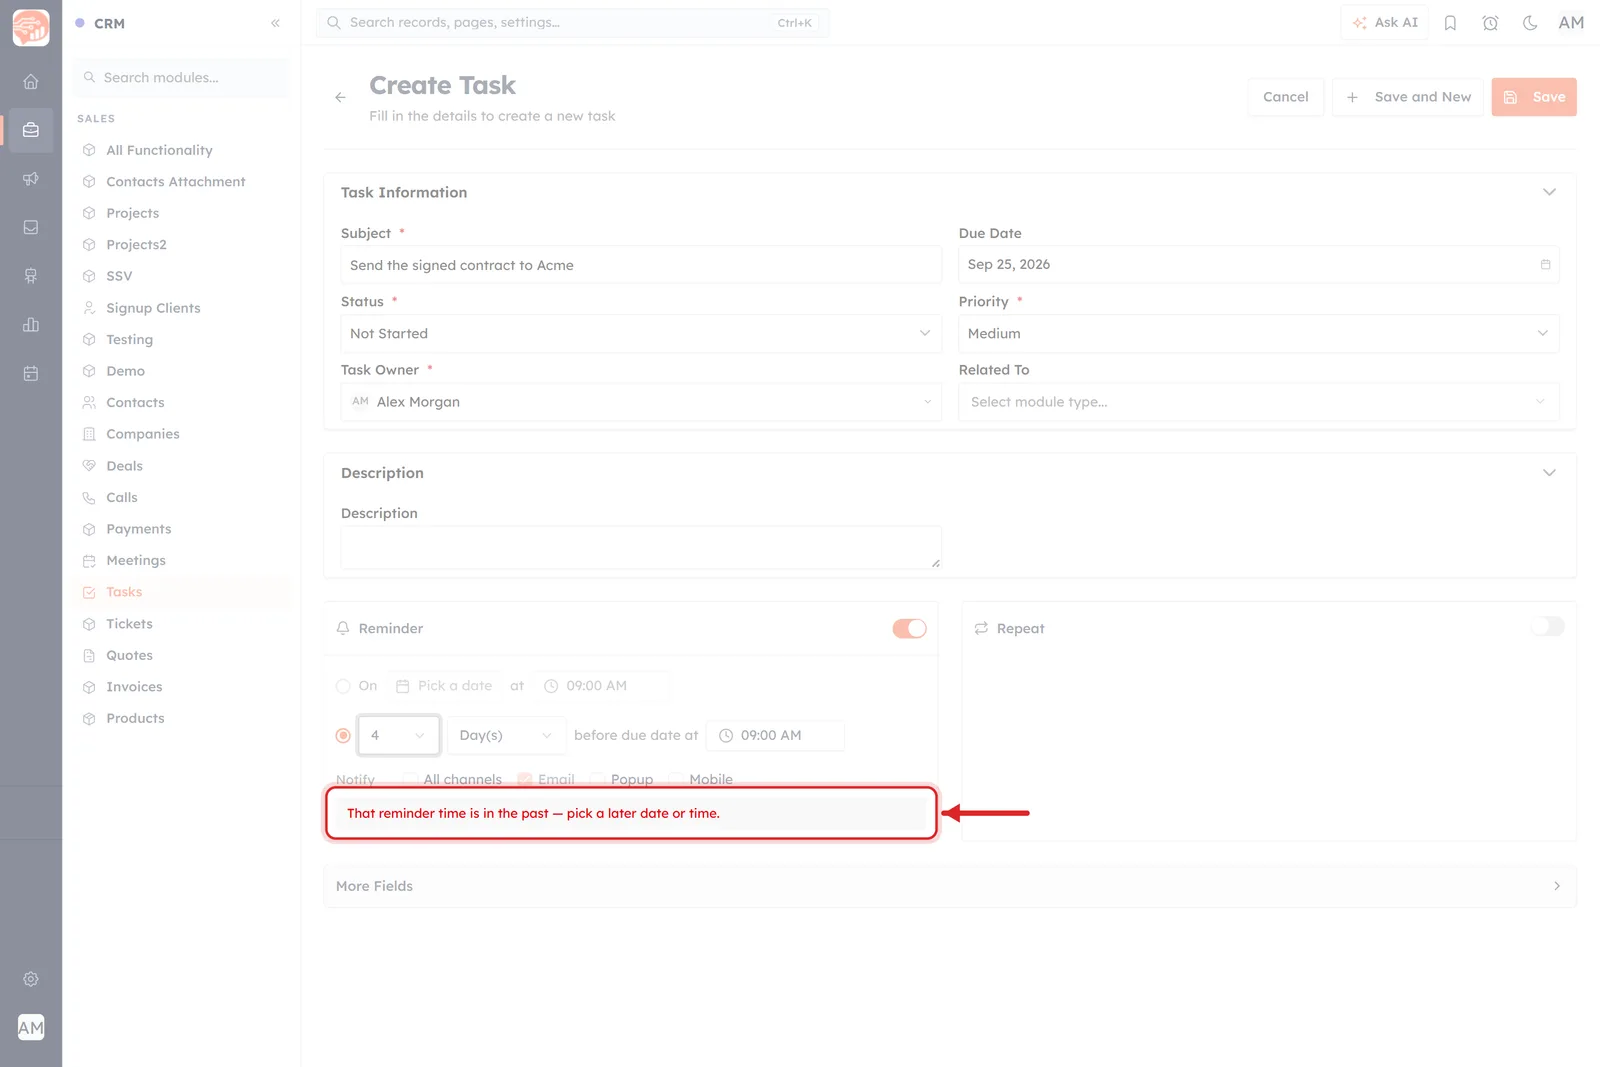Open Deals in the sidebar
This screenshot has height=1067, width=1600.
[x=124, y=466]
